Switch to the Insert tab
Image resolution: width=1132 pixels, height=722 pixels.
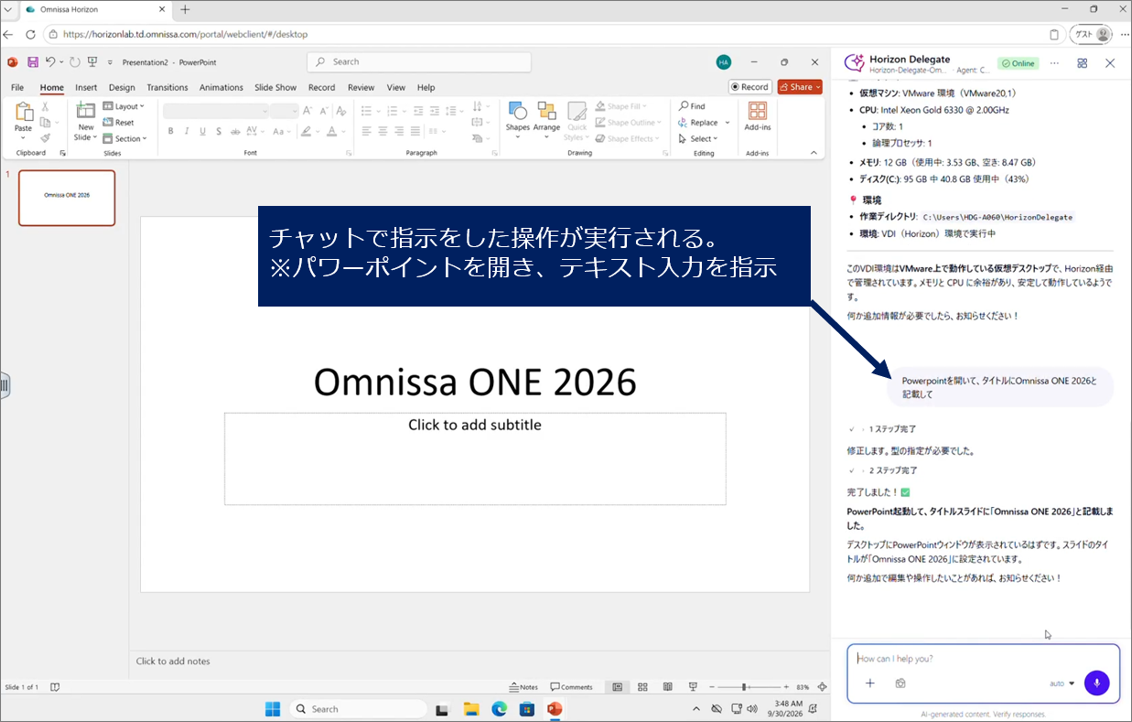[86, 87]
